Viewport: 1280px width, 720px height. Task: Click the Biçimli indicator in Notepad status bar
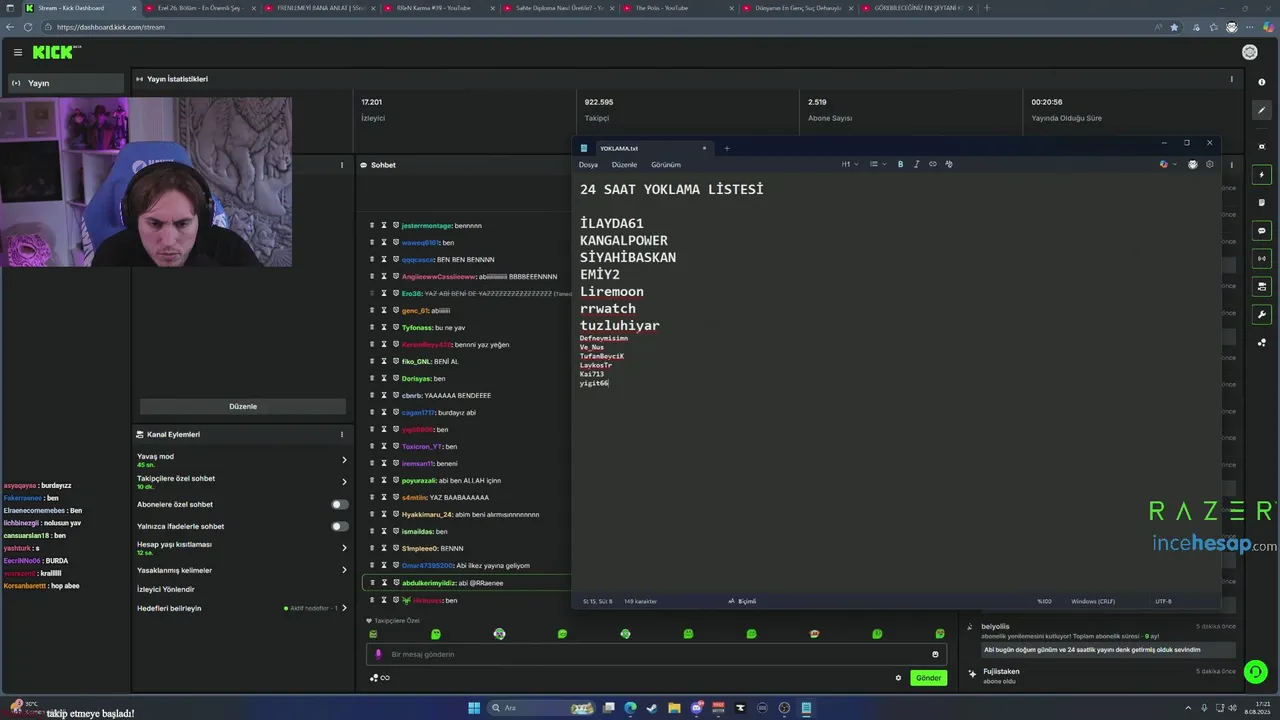click(x=742, y=601)
